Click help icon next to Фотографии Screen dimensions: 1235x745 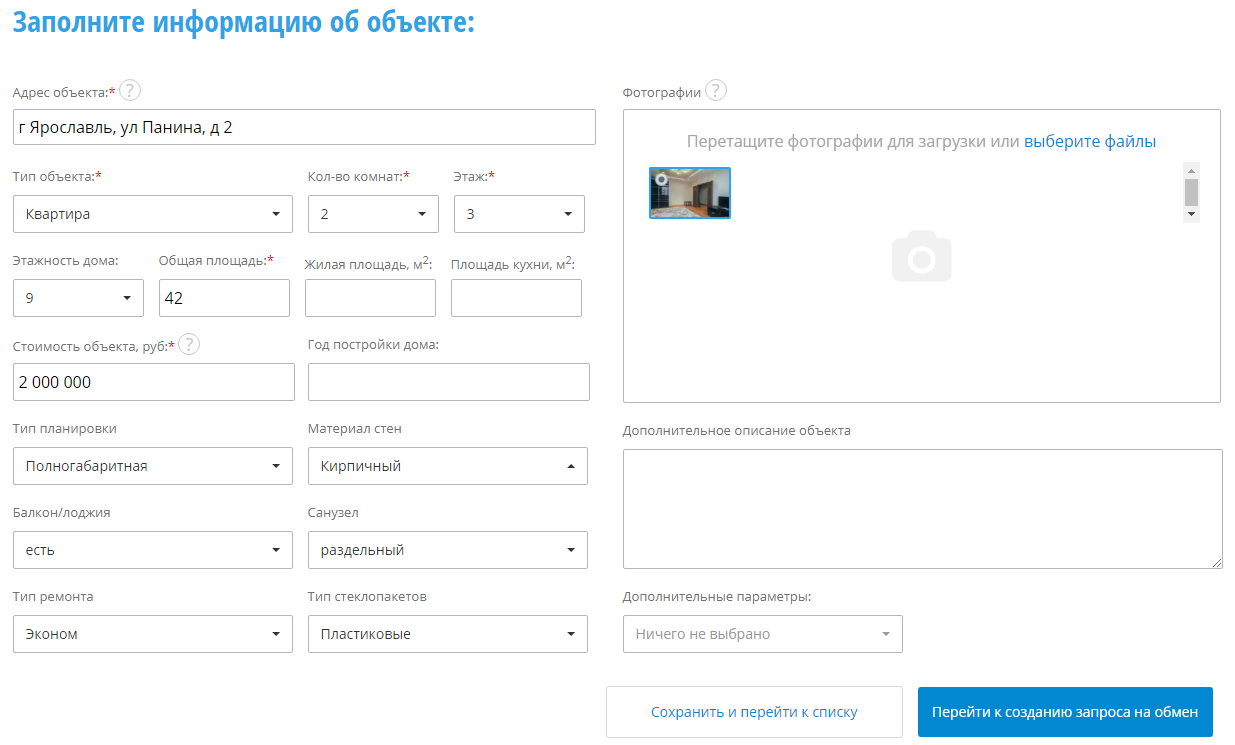point(716,91)
